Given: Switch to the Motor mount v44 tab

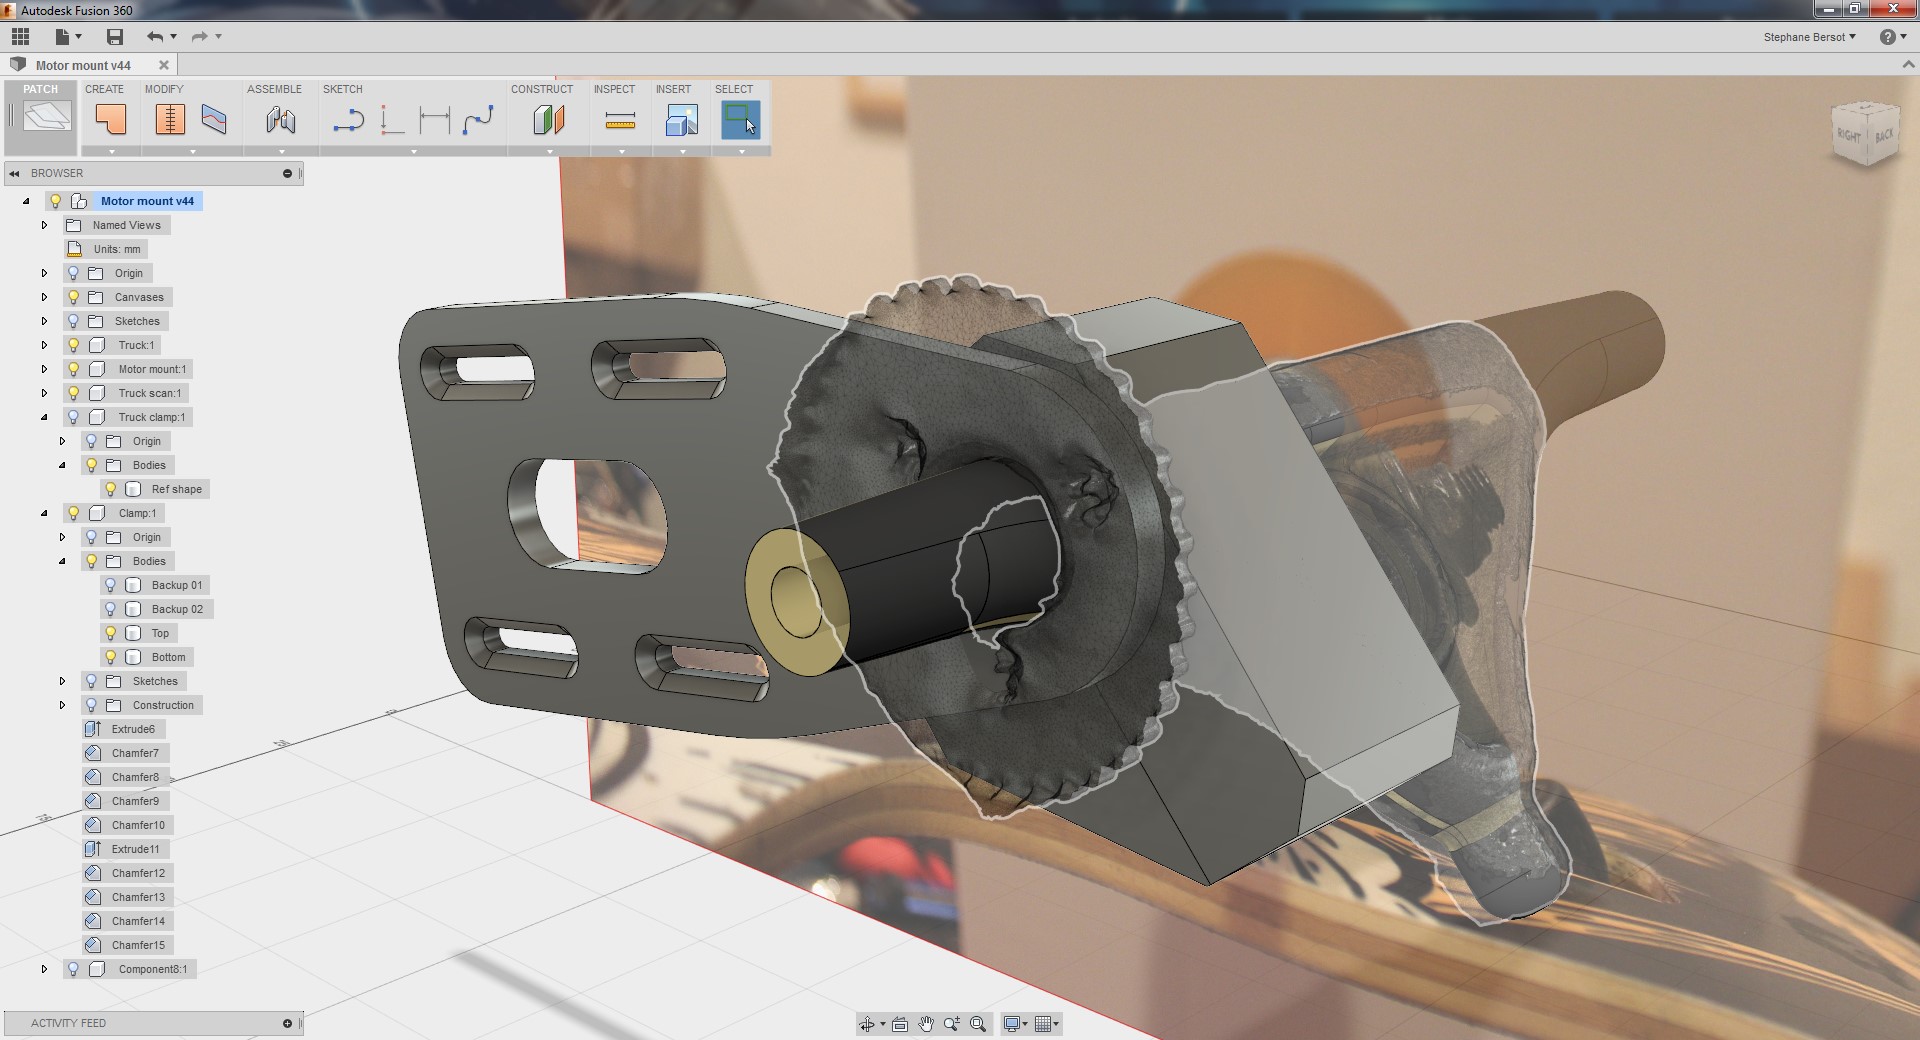Looking at the screenshot, I should point(83,65).
